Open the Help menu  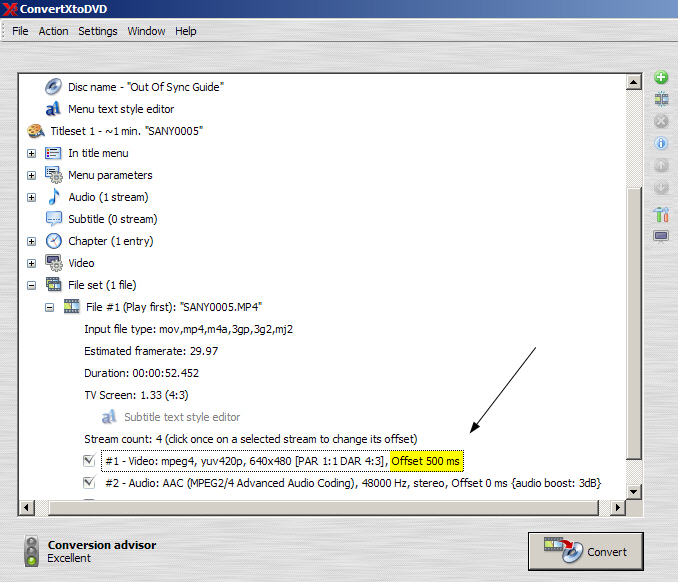coord(185,31)
